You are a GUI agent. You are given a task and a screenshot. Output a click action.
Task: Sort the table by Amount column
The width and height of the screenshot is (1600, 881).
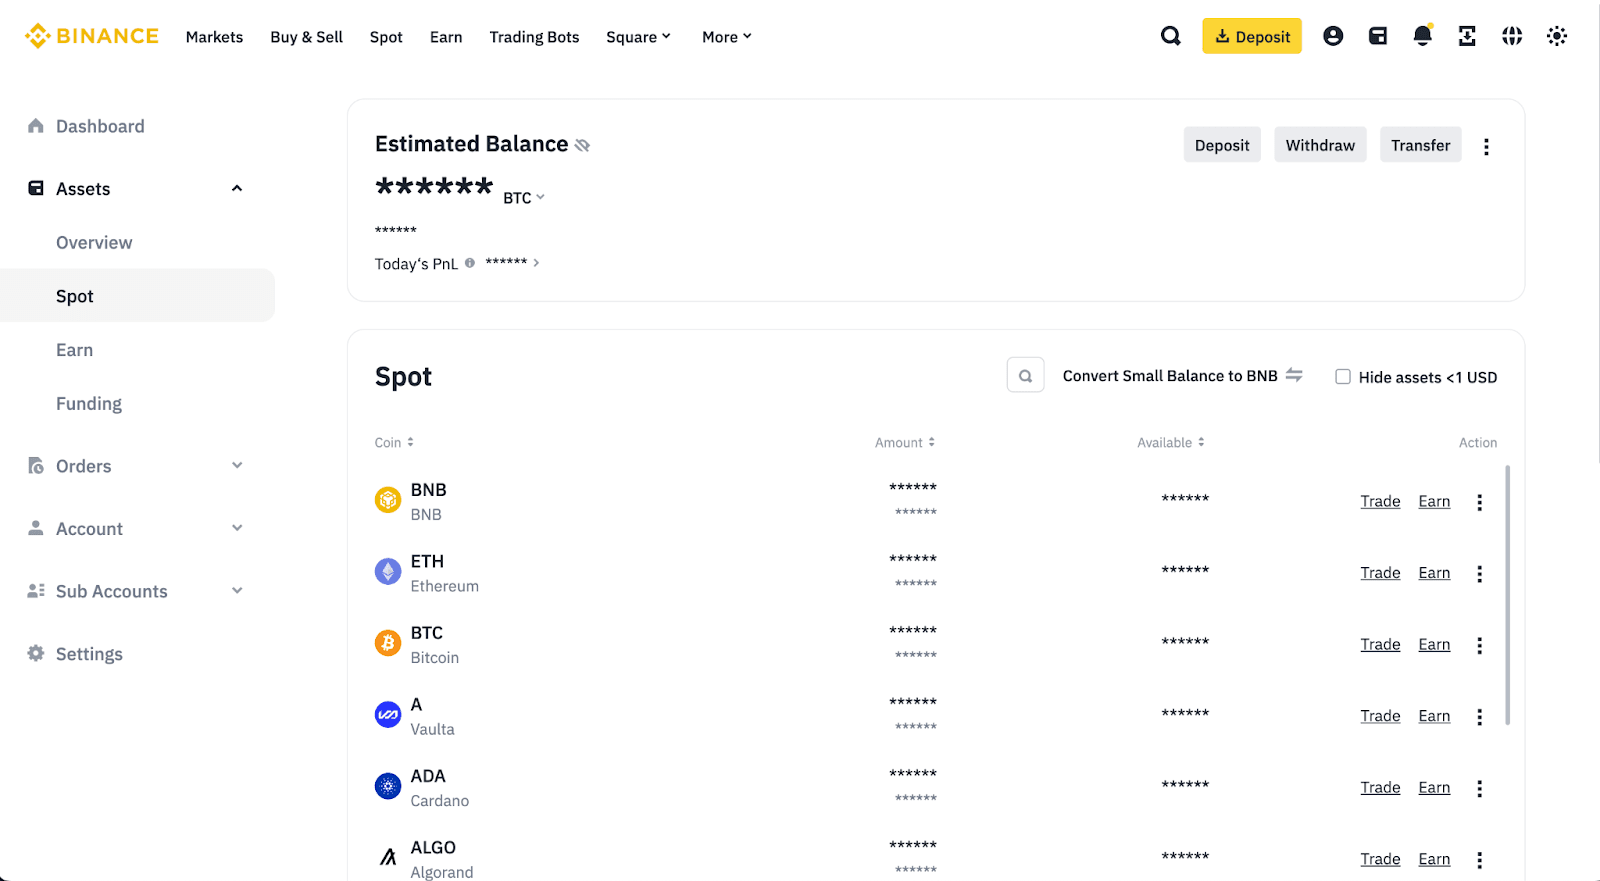pyautogui.click(x=905, y=442)
